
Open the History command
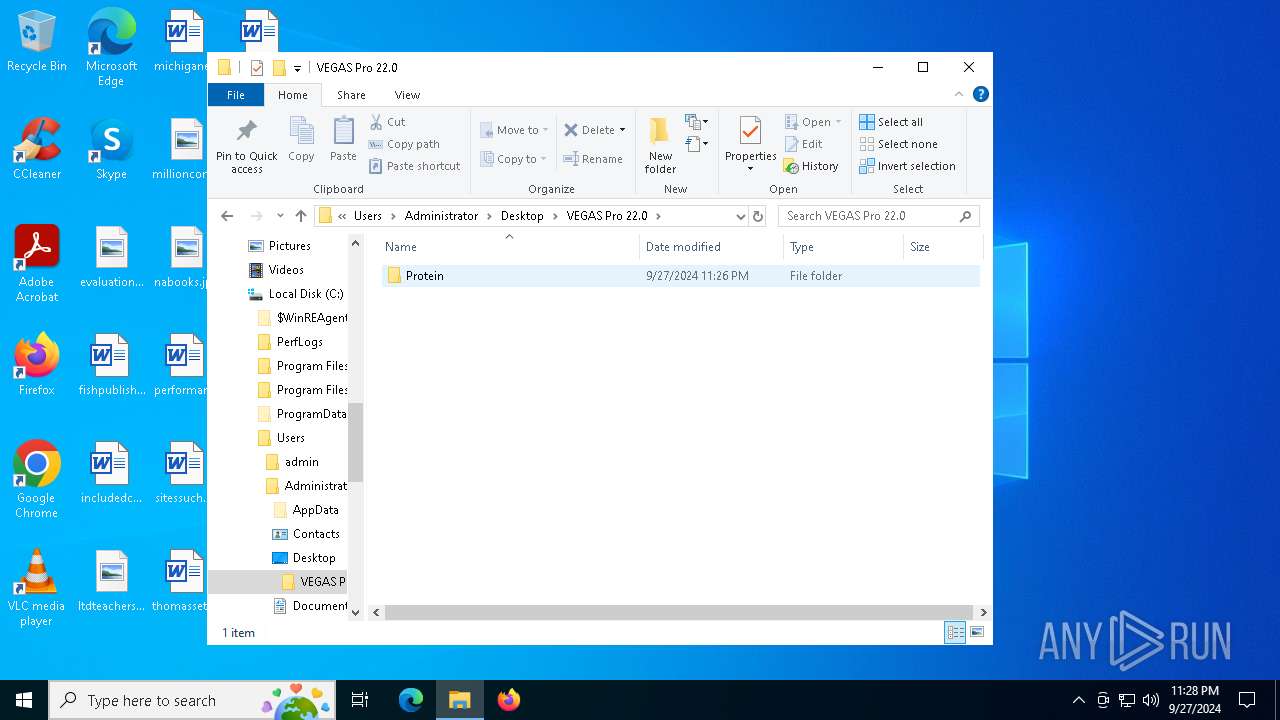point(811,166)
